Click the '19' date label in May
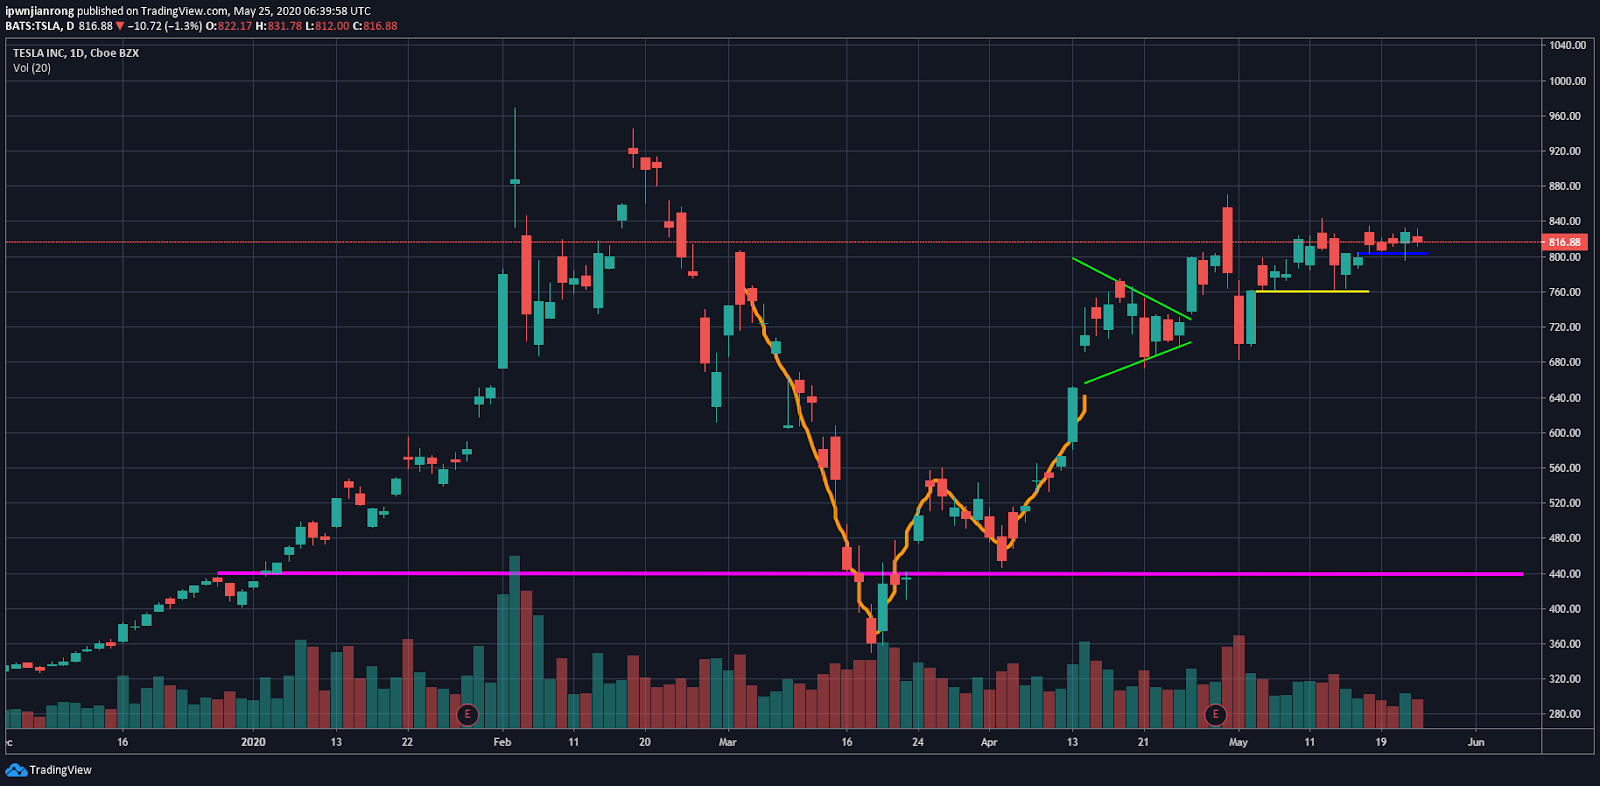The height and width of the screenshot is (786, 1600). point(1381,742)
